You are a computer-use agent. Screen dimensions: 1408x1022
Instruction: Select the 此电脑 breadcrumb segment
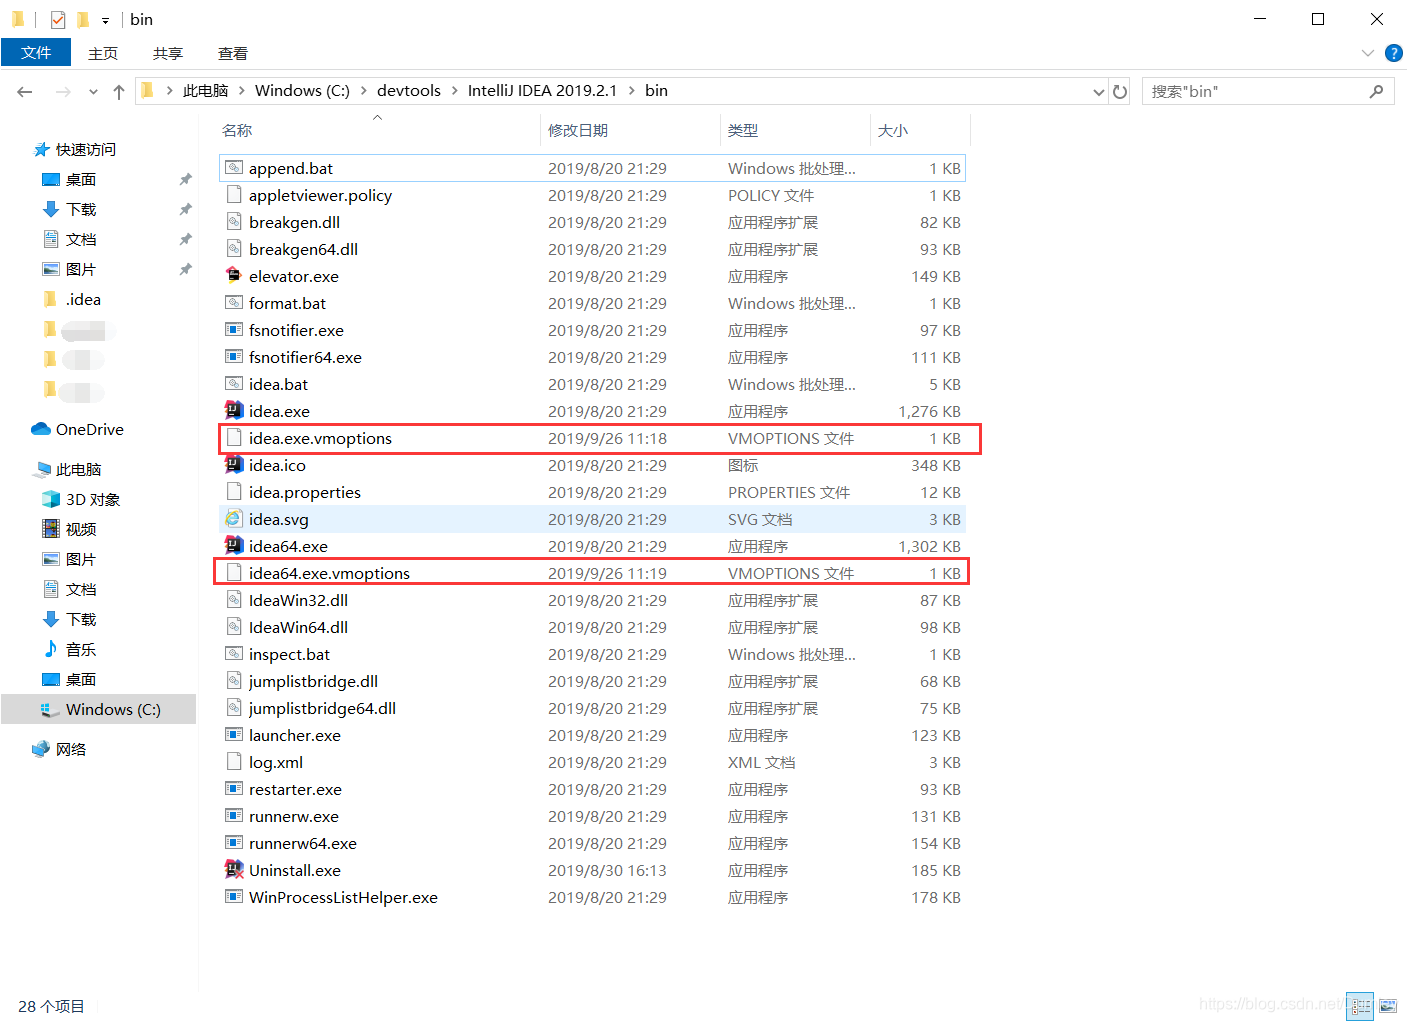pos(206,91)
